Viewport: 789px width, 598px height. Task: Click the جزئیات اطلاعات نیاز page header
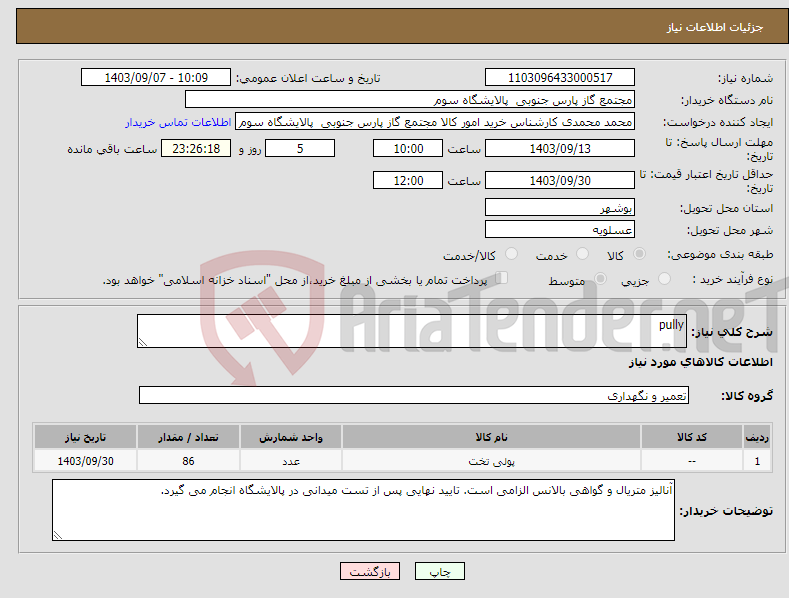point(715,27)
